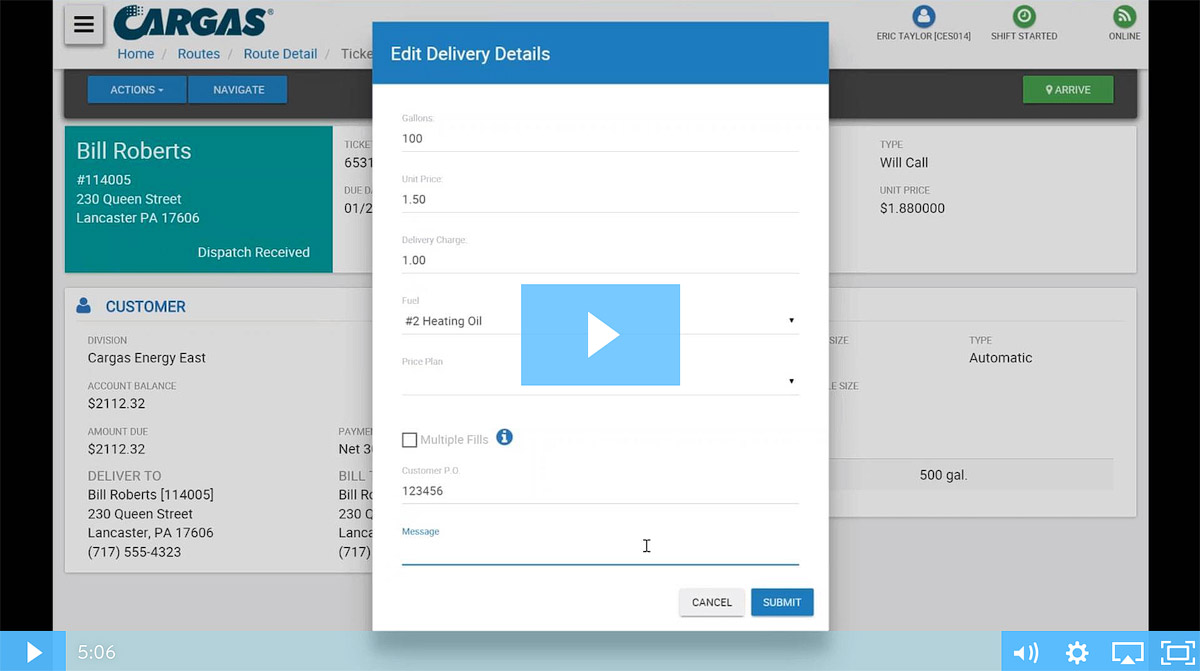Go to the Routes breadcrumb
The image size is (1200, 671).
(199, 54)
